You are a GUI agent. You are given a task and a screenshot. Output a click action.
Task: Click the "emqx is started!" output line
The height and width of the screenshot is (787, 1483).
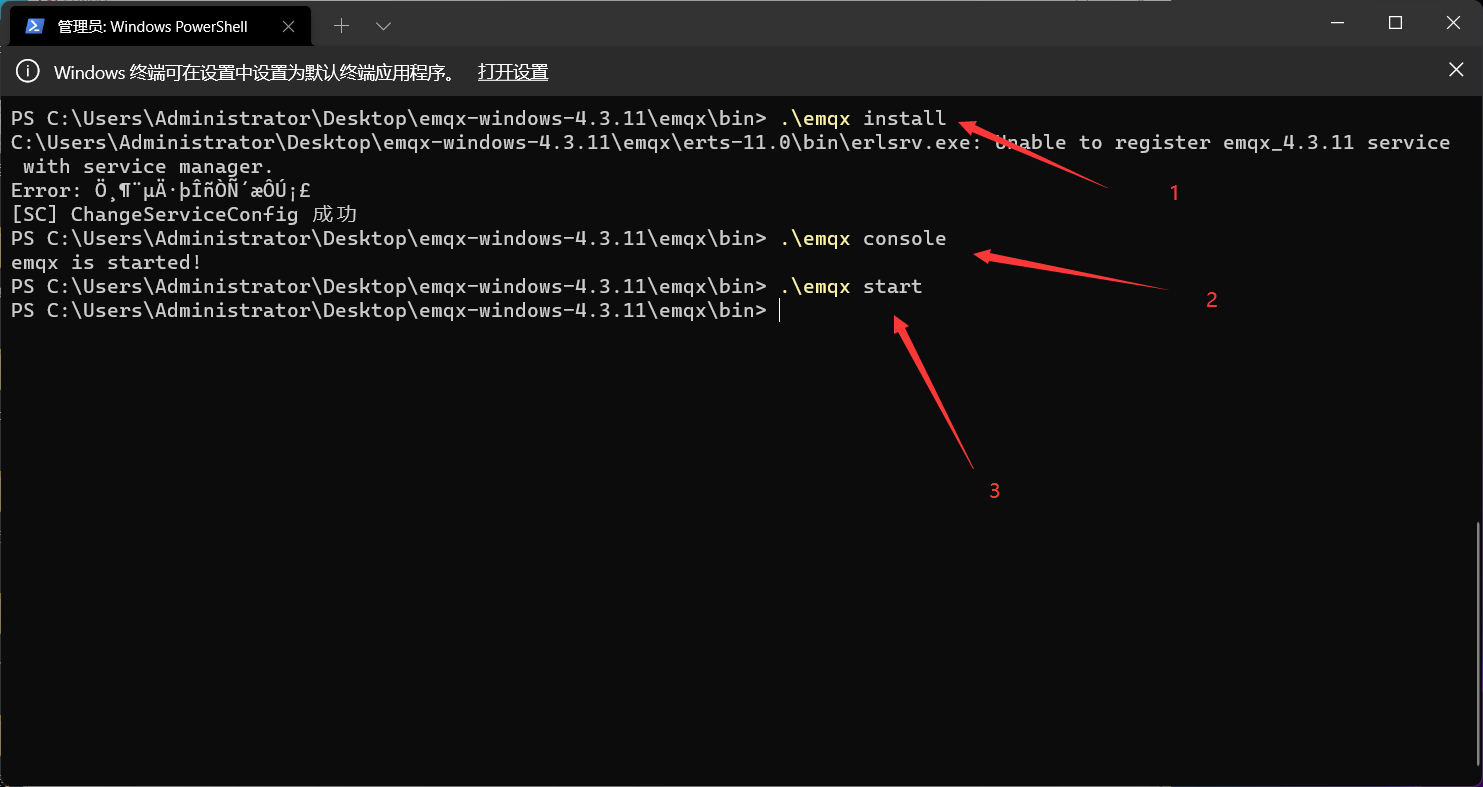click(x=106, y=262)
